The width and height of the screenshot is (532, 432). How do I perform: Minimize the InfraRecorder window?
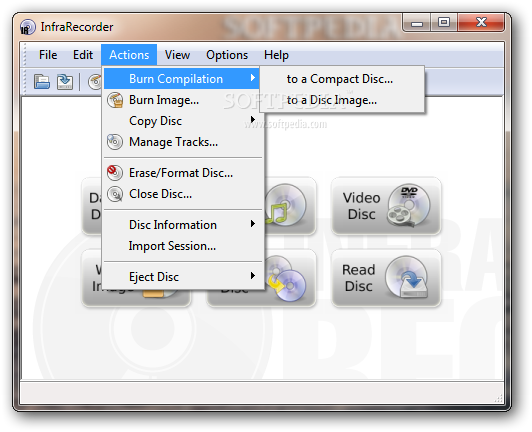click(417, 23)
